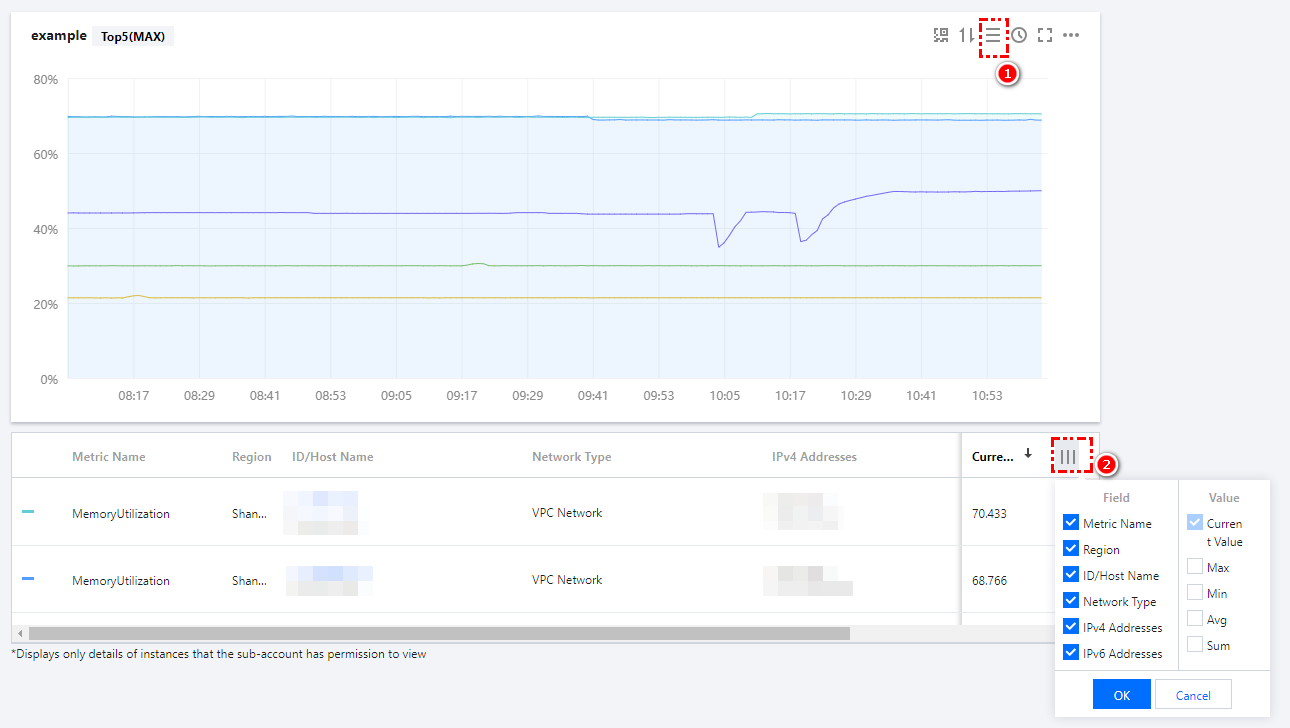This screenshot has width=1290, height=728.
Task: Uncheck the Network Type field checkbox
Action: coord(1071,601)
